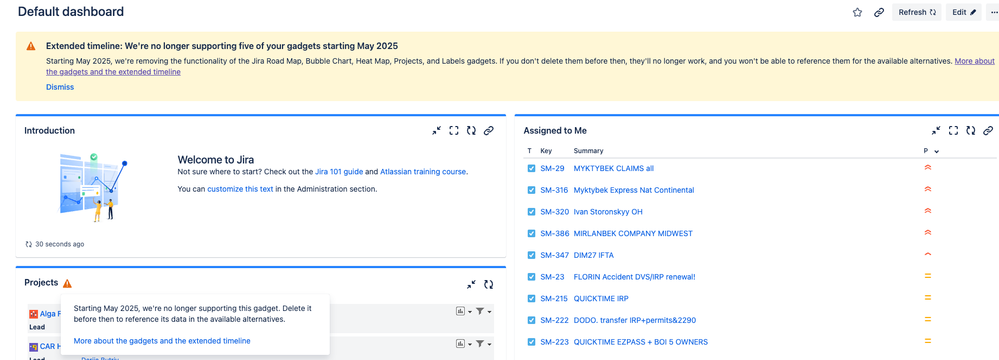
Task: Click the issue type icon for SM-316
Action: tap(531, 190)
